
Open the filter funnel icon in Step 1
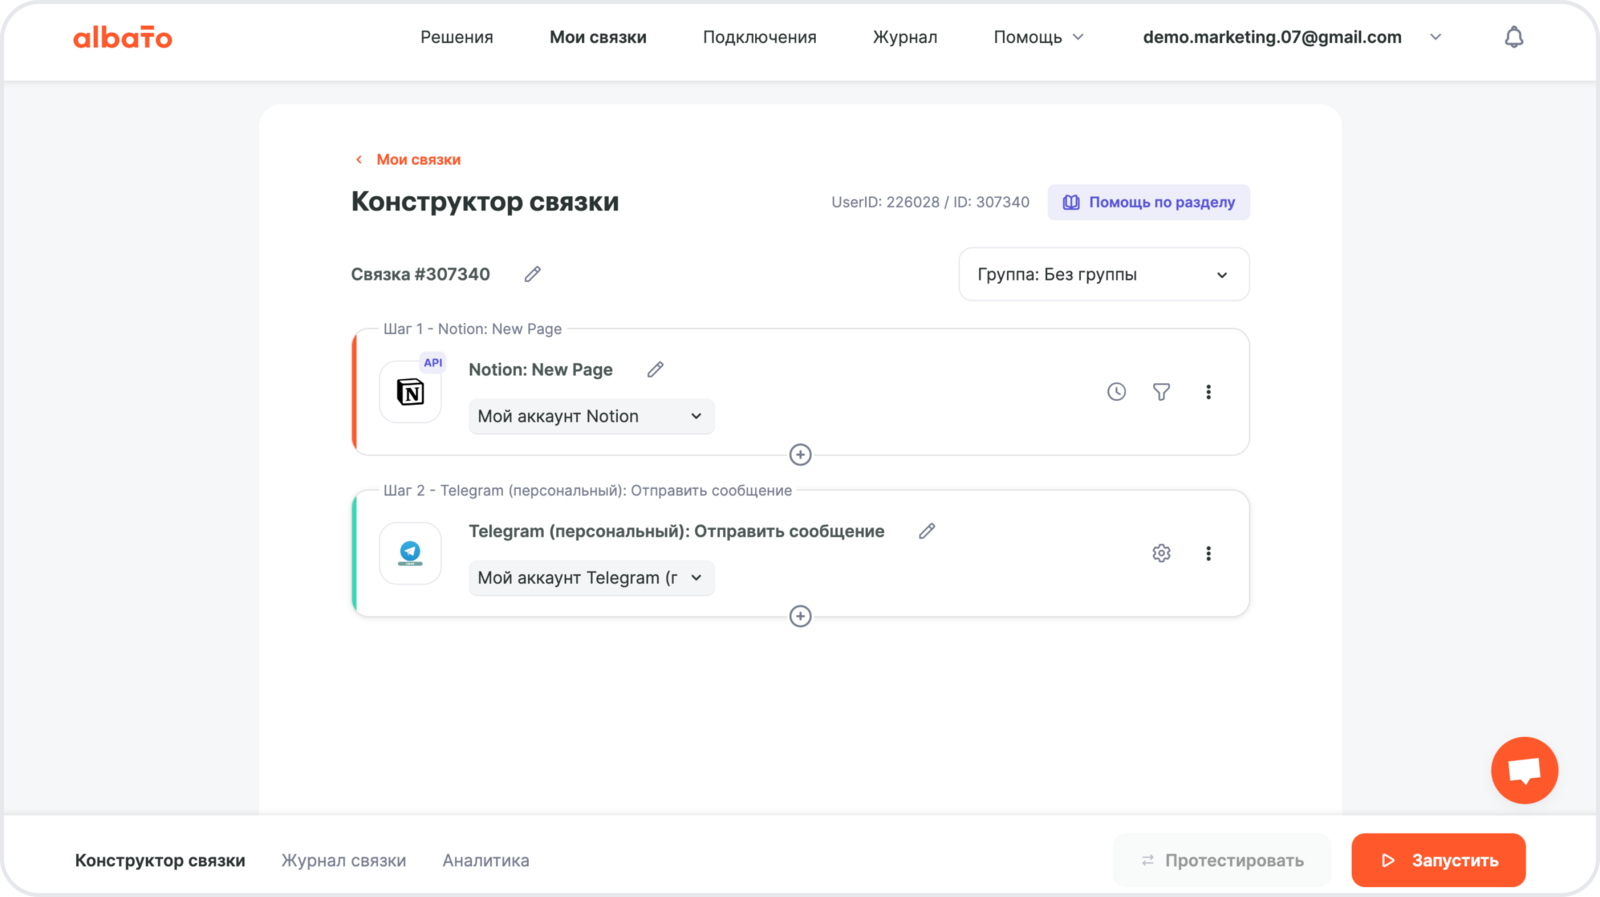pyautogui.click(x=1161, y=392)
